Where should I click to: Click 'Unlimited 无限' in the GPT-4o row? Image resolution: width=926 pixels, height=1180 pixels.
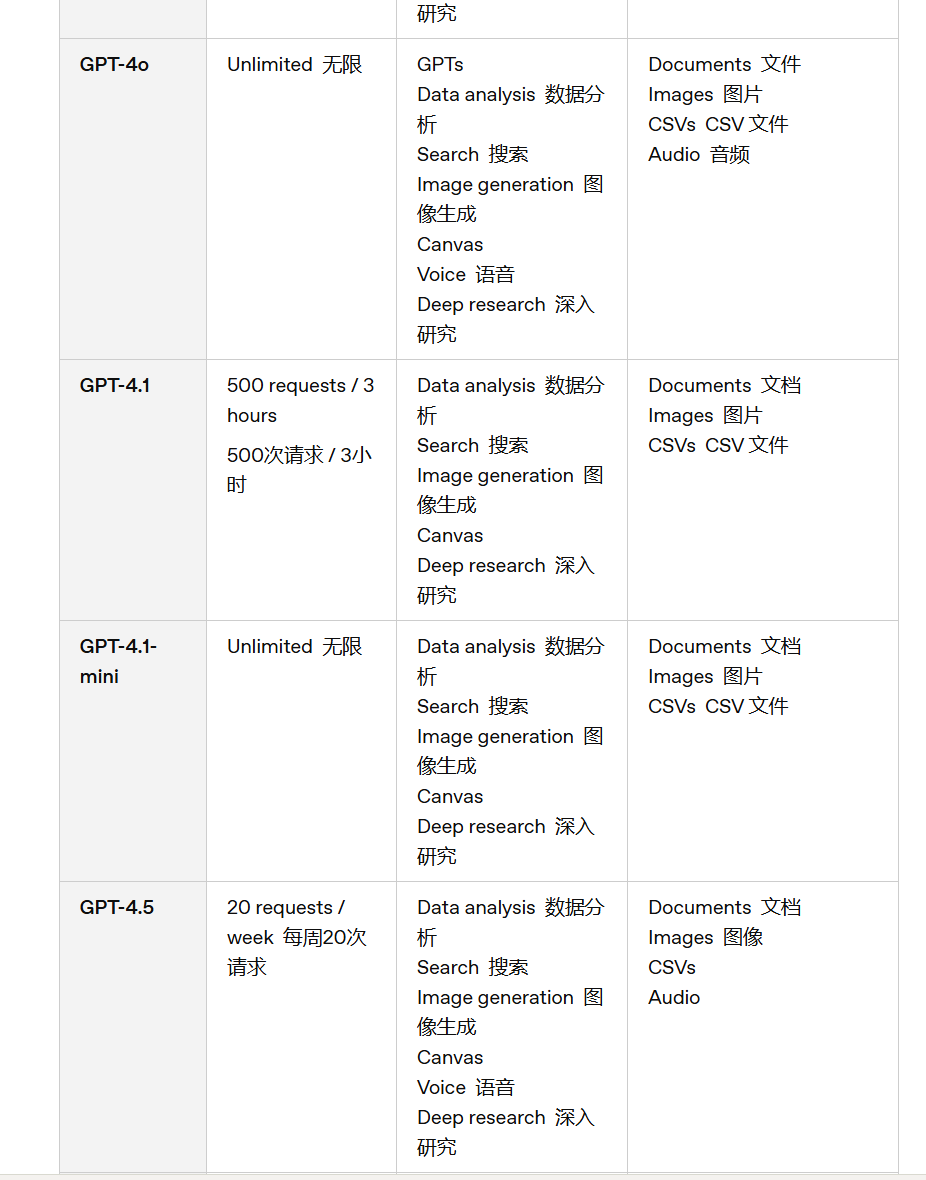pyautogui.click(x=294, y=65)
